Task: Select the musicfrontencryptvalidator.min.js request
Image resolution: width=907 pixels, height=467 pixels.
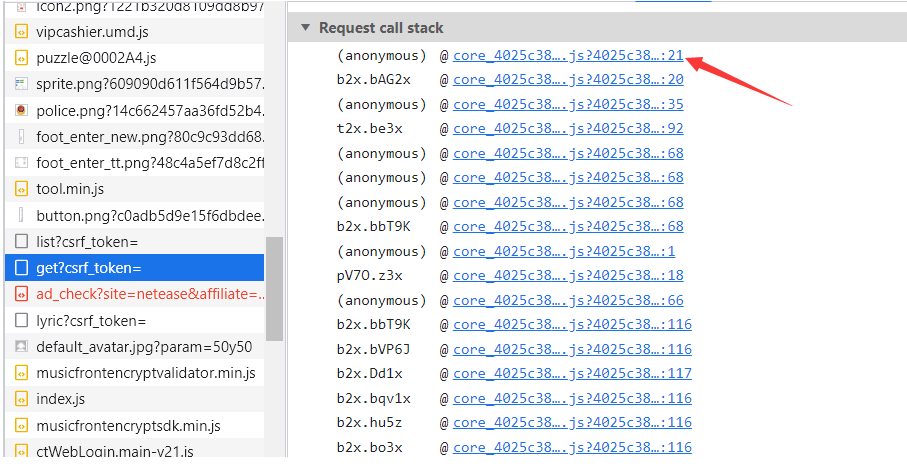Action: (x=146, y=373)
